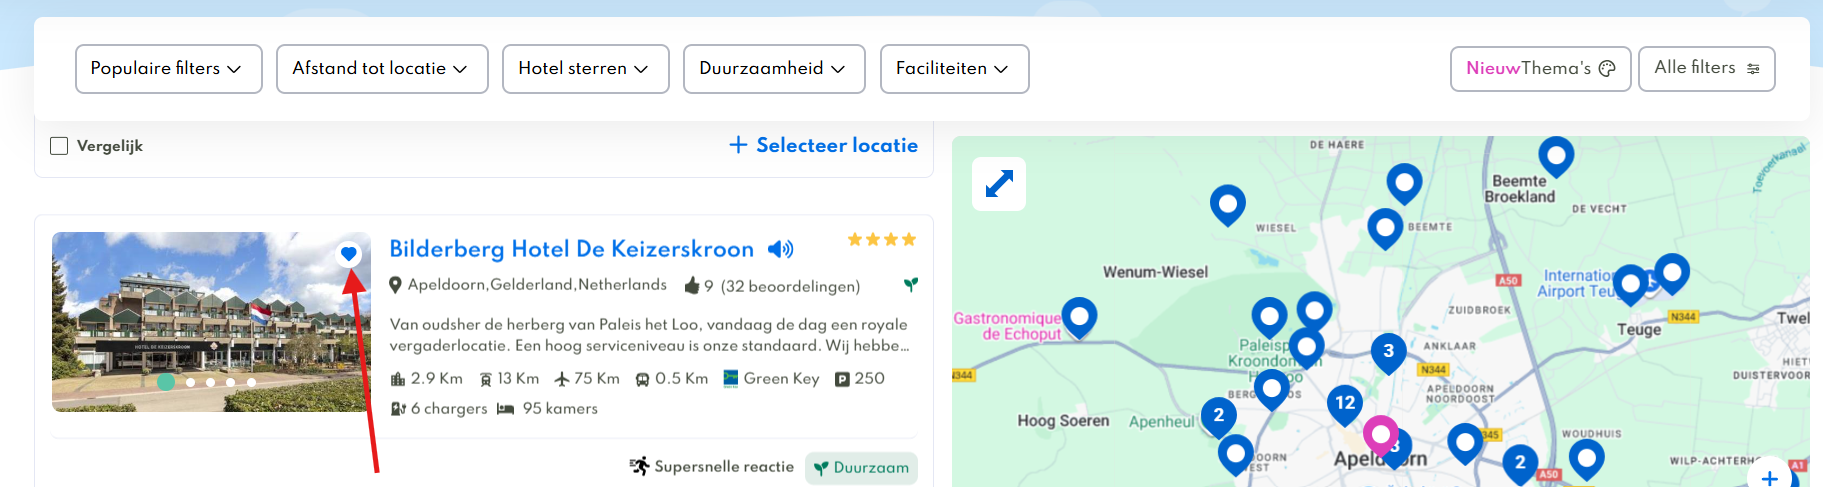Select the map pin near Wiesel label

click(1228, 205)
